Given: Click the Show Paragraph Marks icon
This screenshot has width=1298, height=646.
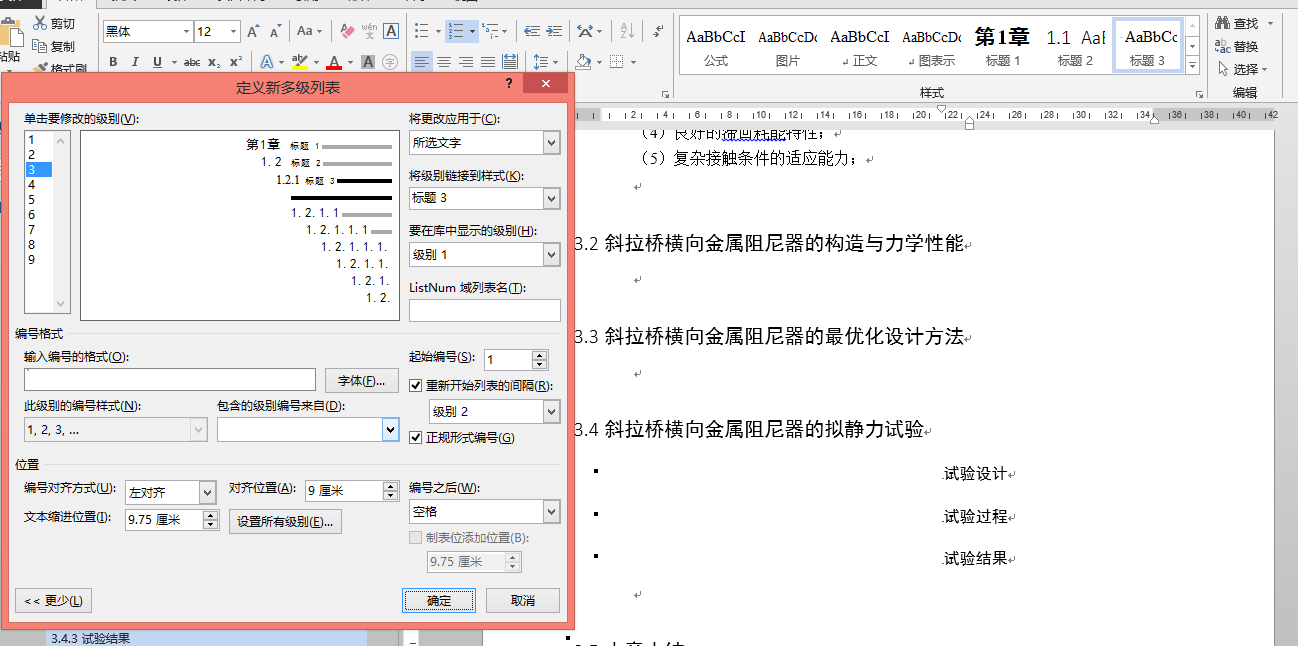Looking at the screenshot, I should point(658,32).
